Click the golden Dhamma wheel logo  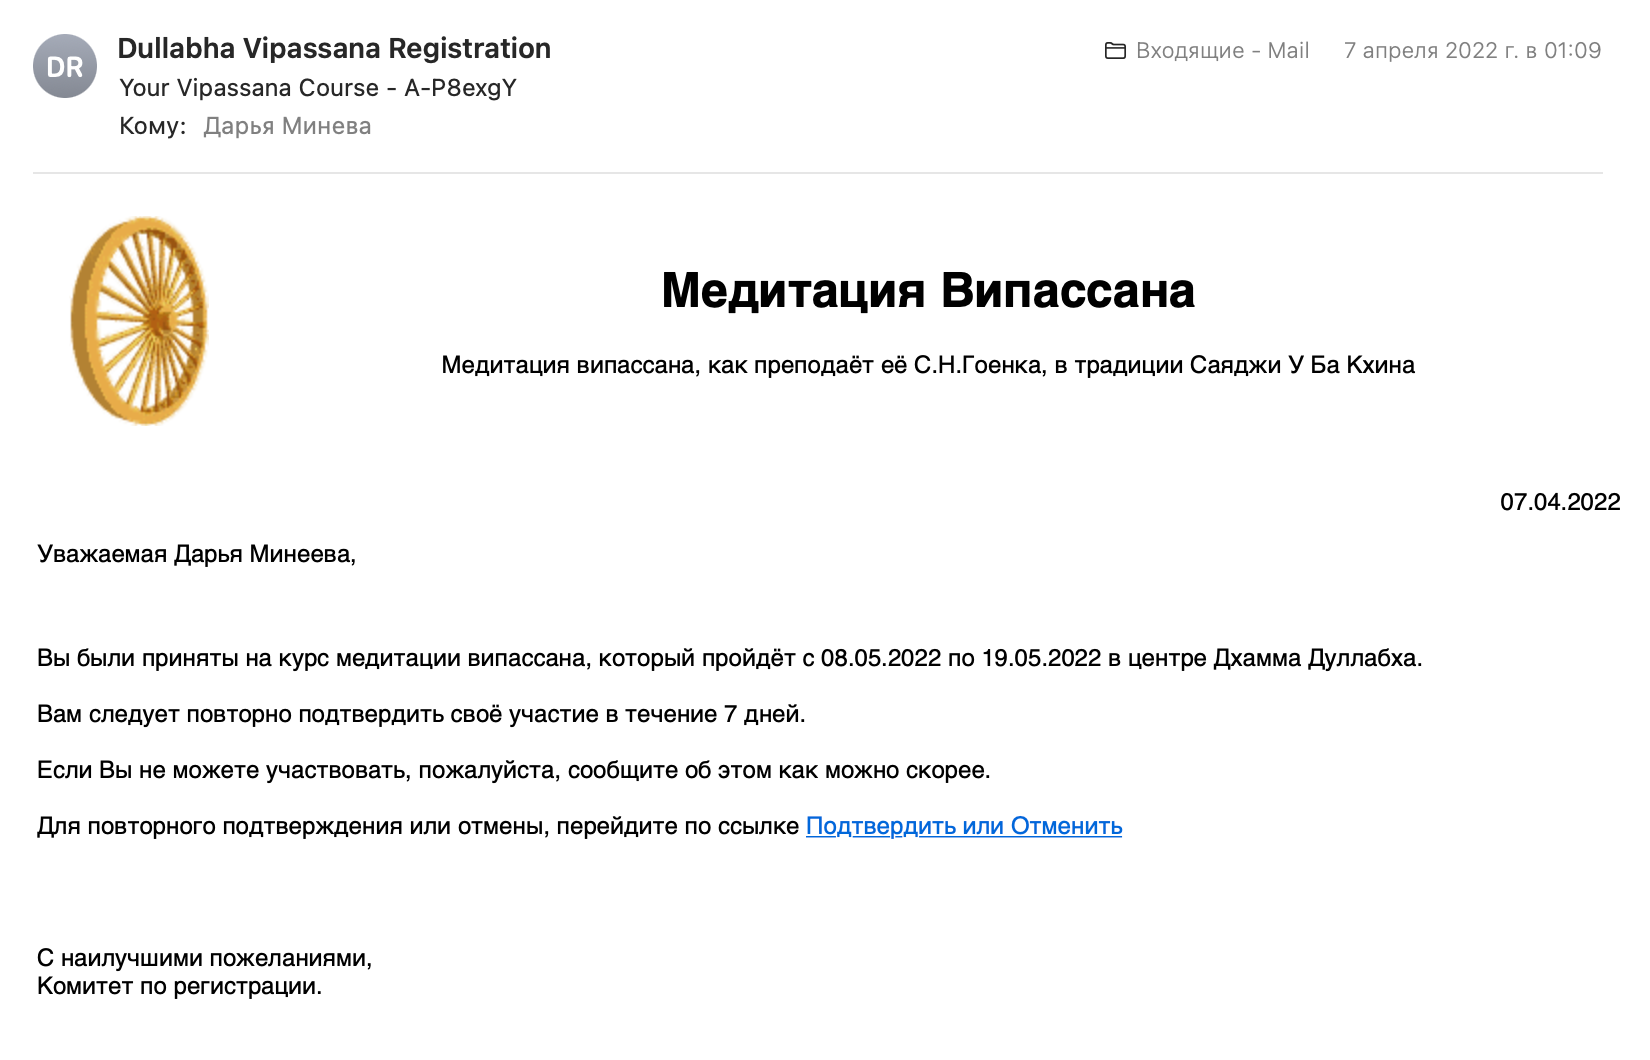point(139,321)
